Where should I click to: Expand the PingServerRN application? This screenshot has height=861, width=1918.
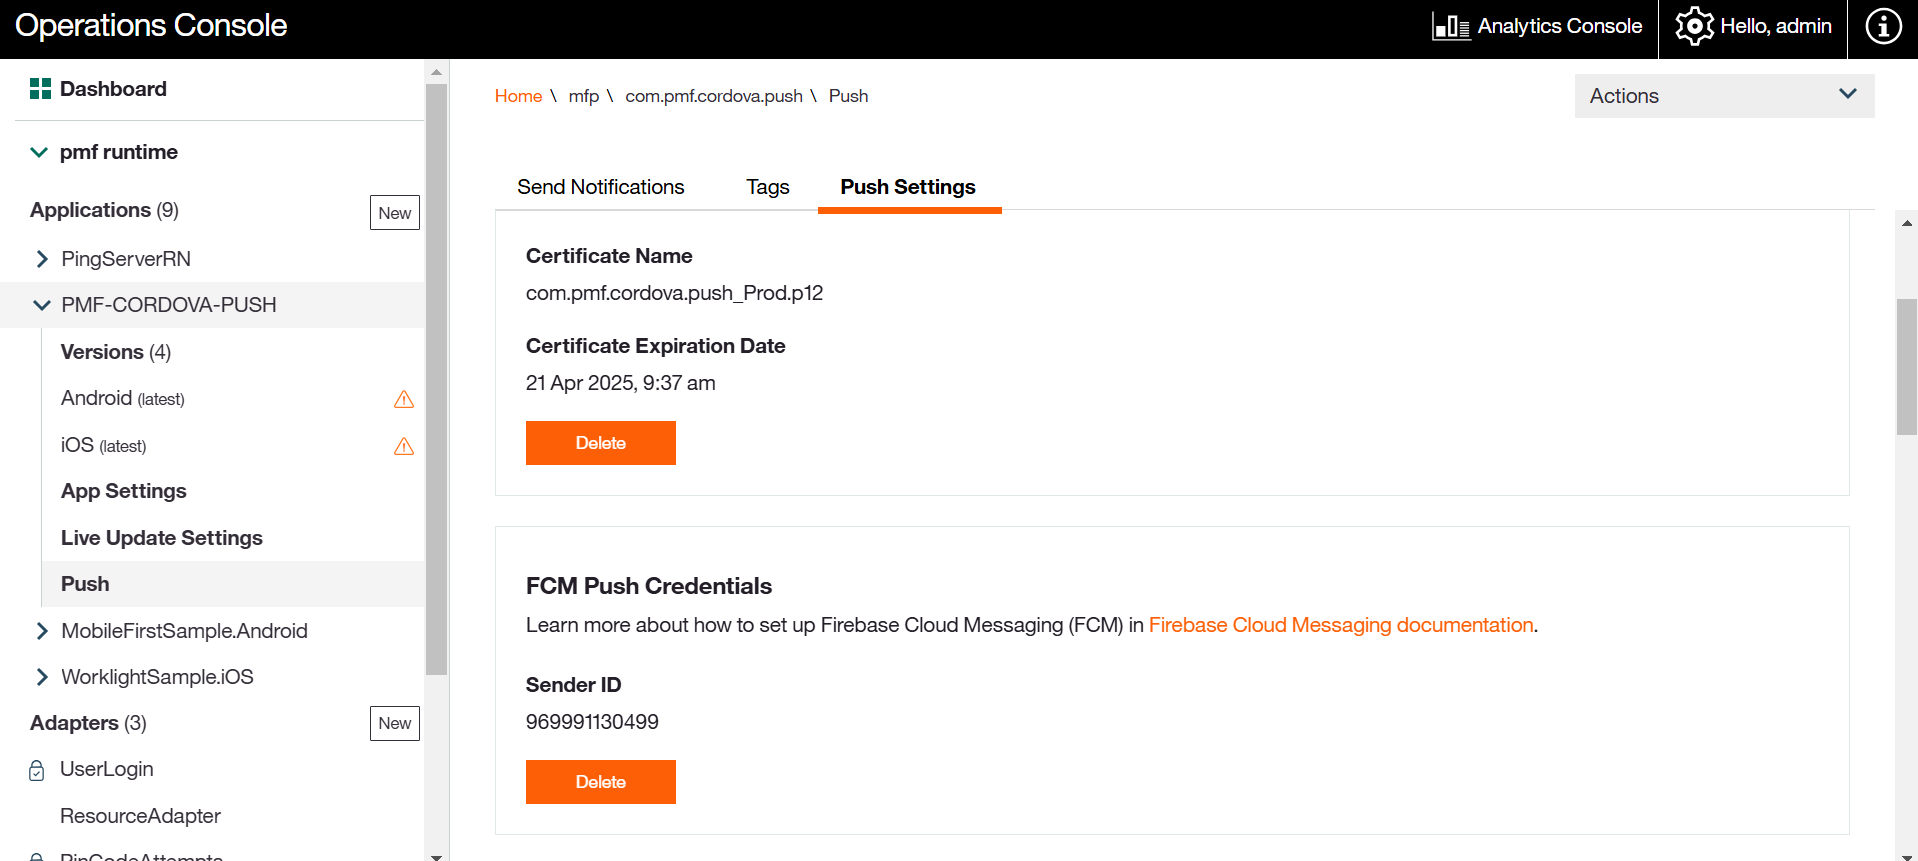pyautogui.click(x=42, y=259)
